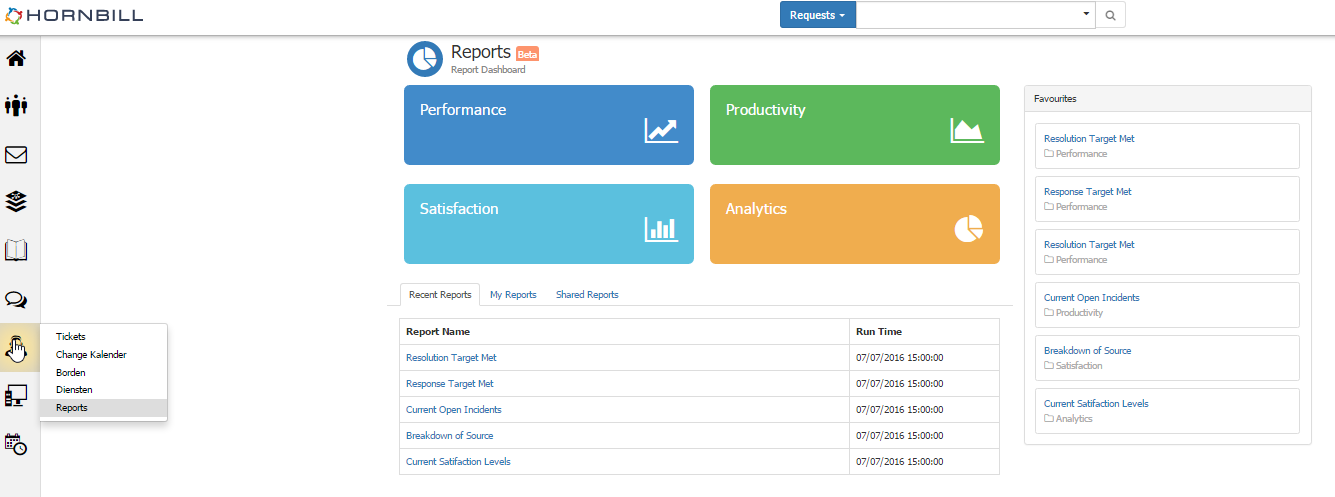Open Current Open Incidents report link
This screenshot has width=1335, height=497.
[454, 410]
